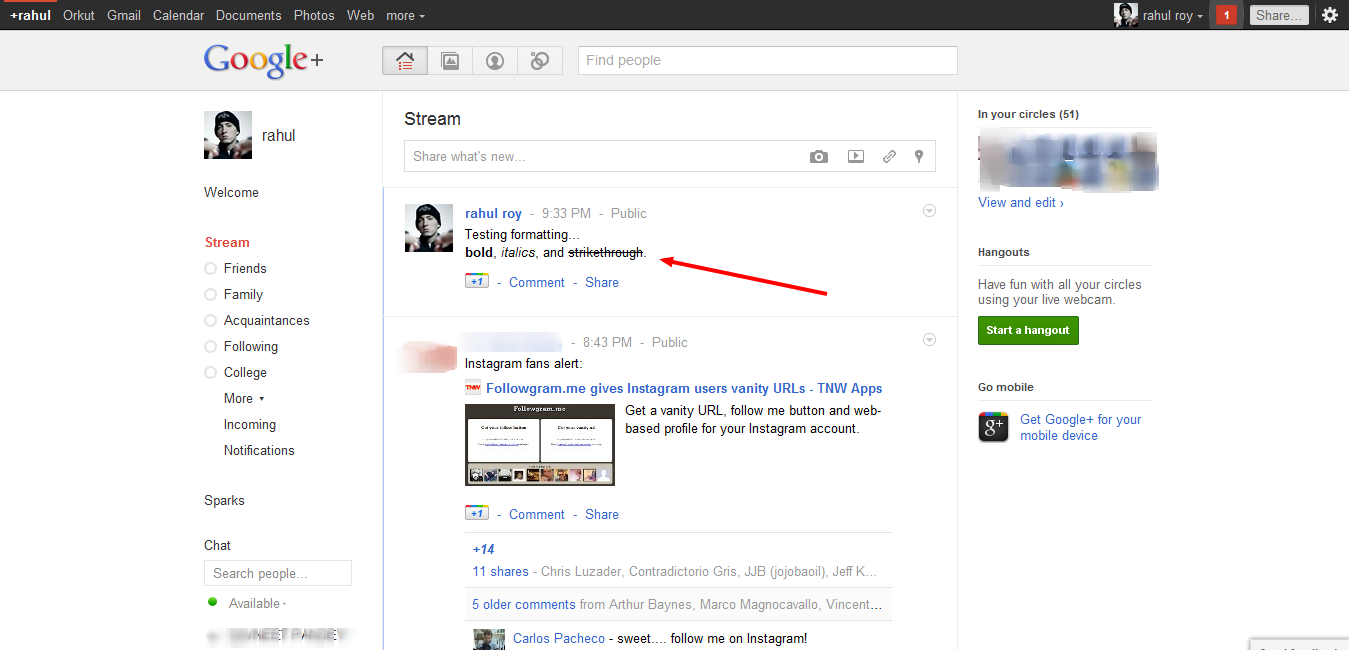Click +1 button on rahul roy's post
Screen dimensions: 1349x650
(477, 281)
